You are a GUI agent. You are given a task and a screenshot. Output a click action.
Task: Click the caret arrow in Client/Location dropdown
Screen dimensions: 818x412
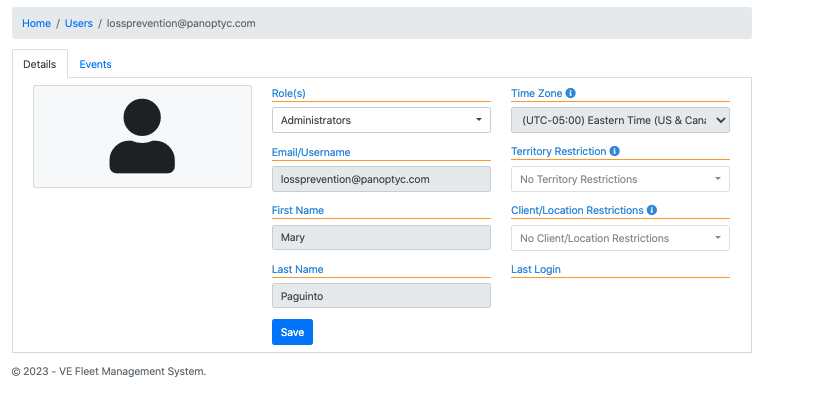(718, 238)
